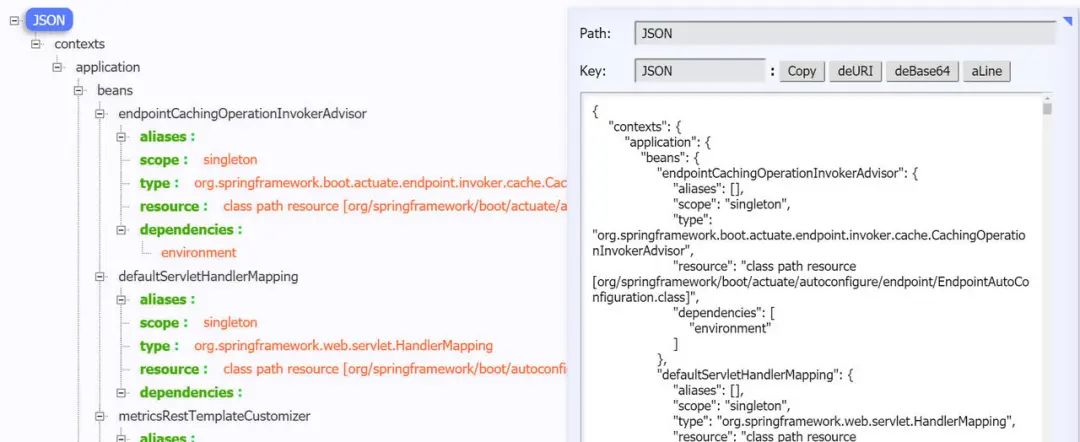Screen dimensions: 1080x442
Task: Select the environment dependency value
Action: click(198, 253)
